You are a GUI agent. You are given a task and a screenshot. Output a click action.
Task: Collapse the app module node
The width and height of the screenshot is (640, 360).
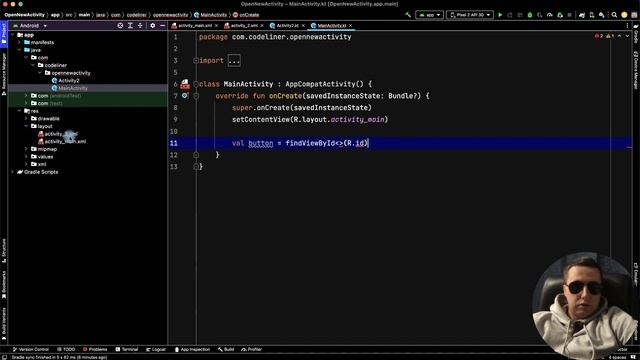(x=12, y=35)
